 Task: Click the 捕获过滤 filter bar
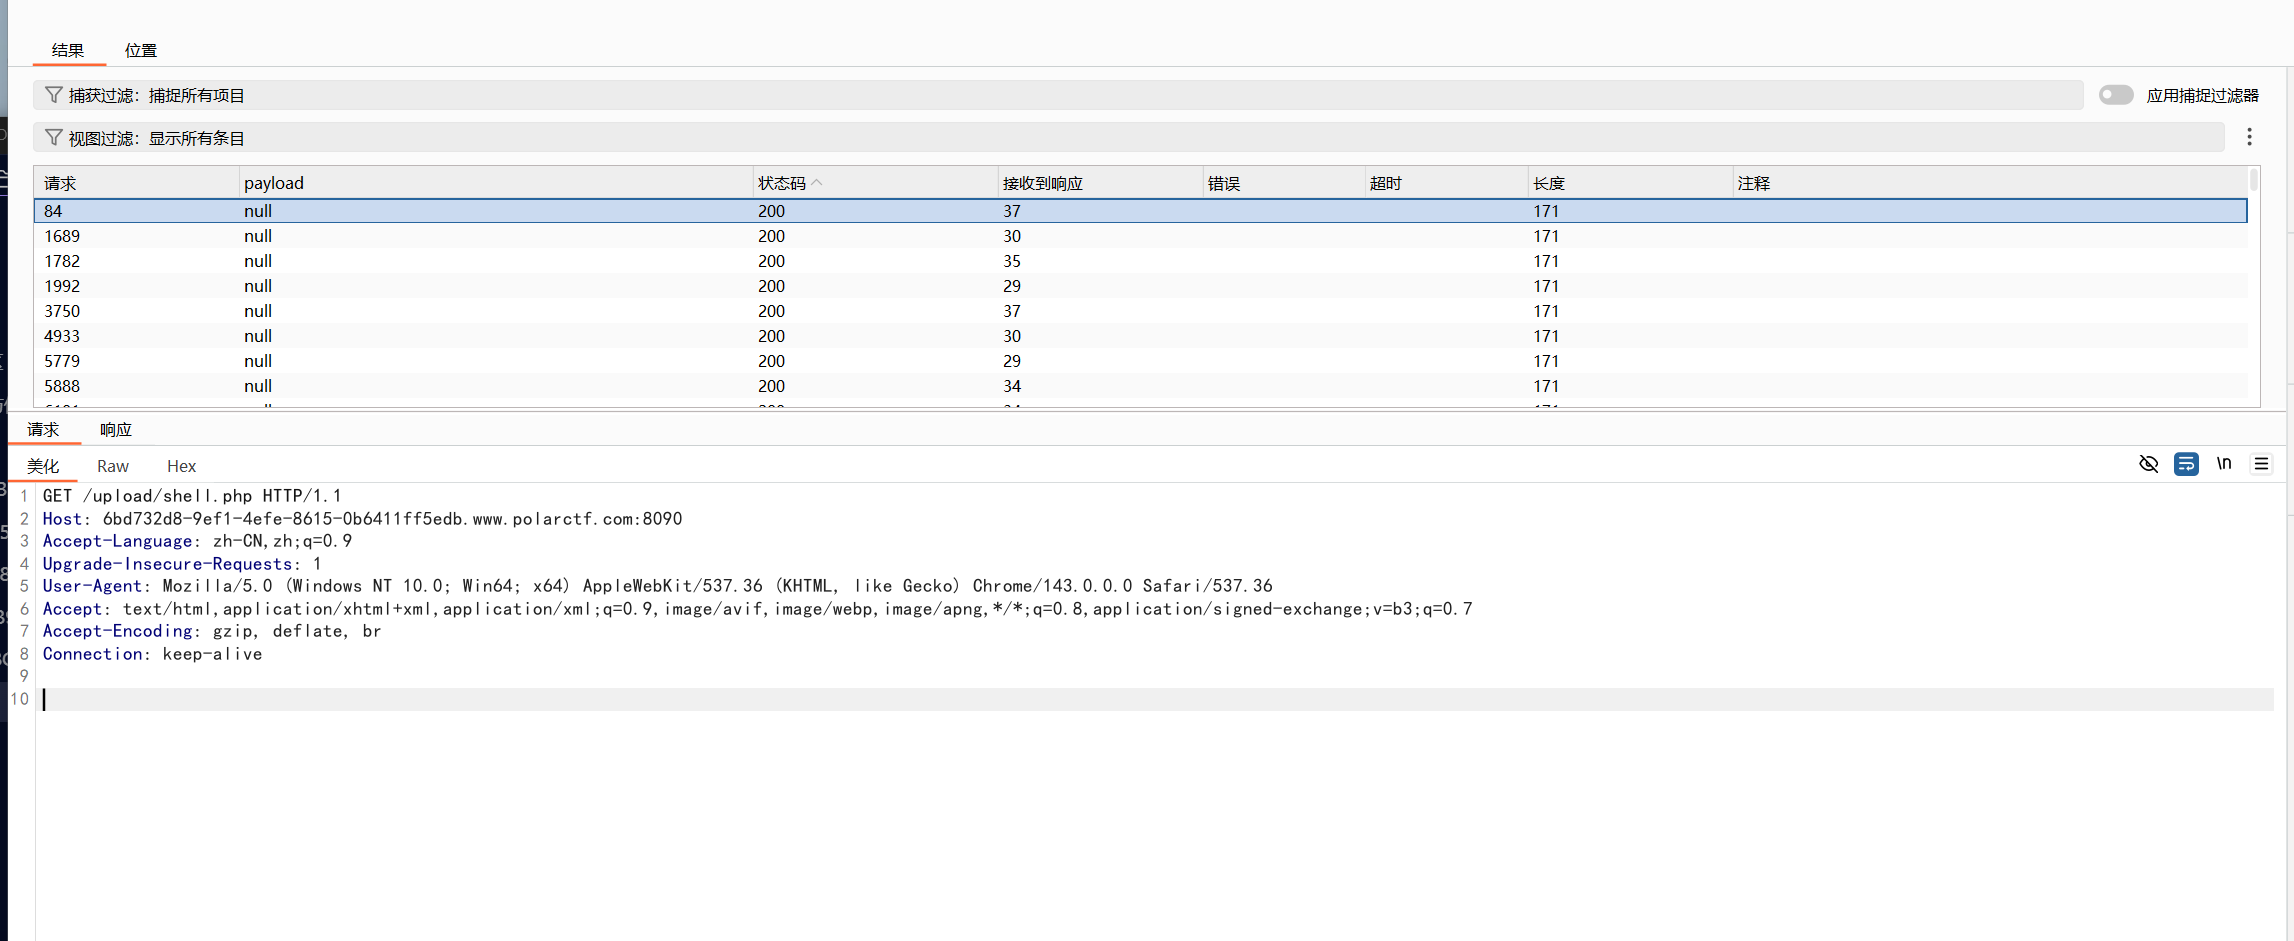1058,95
